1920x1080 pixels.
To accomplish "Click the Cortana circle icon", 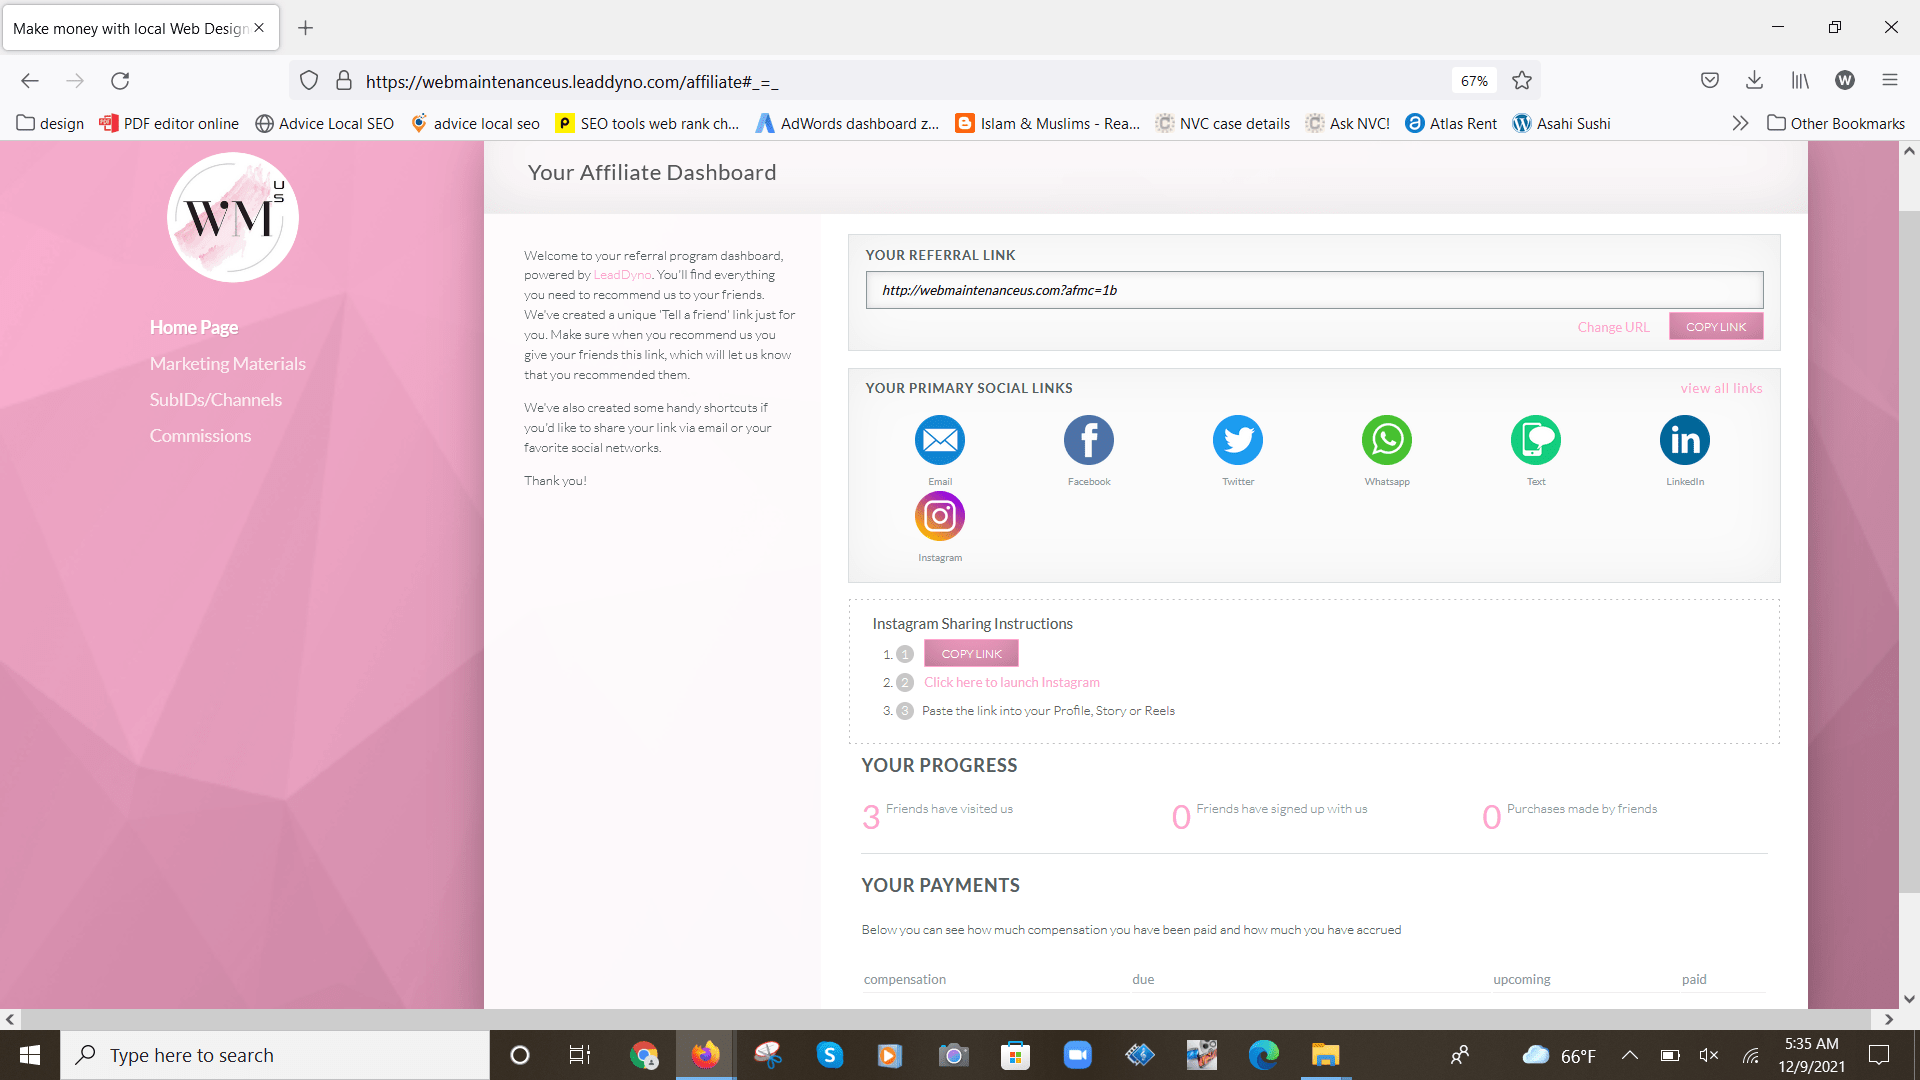I will click(520, 1055).
